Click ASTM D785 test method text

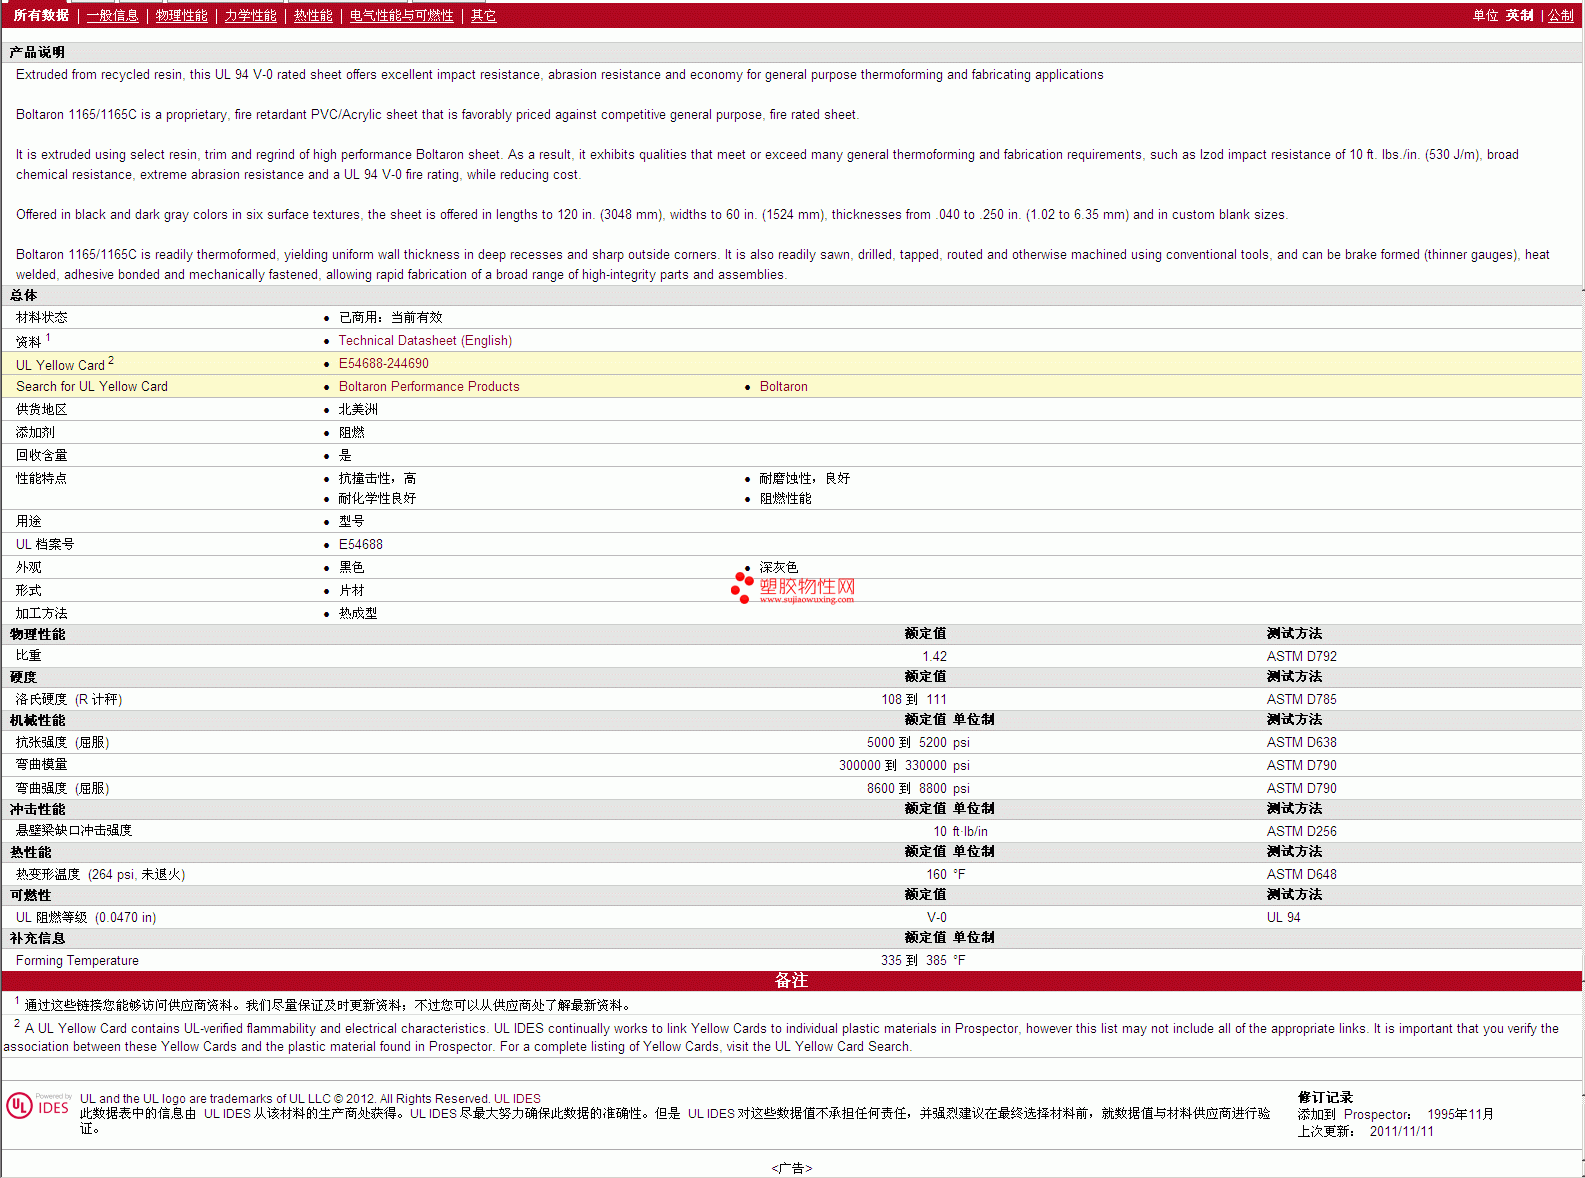(1301, 699)
